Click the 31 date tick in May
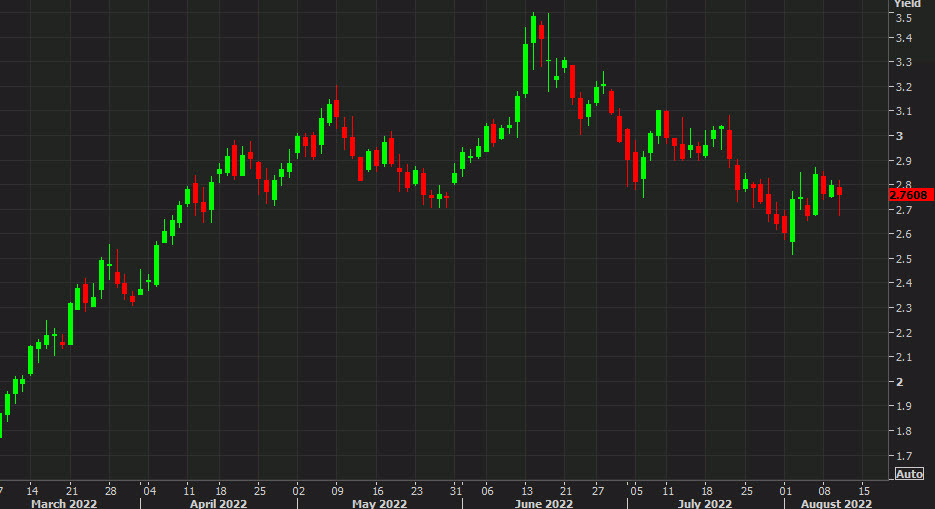Screen dimensions: 935x509 point(456,491)
